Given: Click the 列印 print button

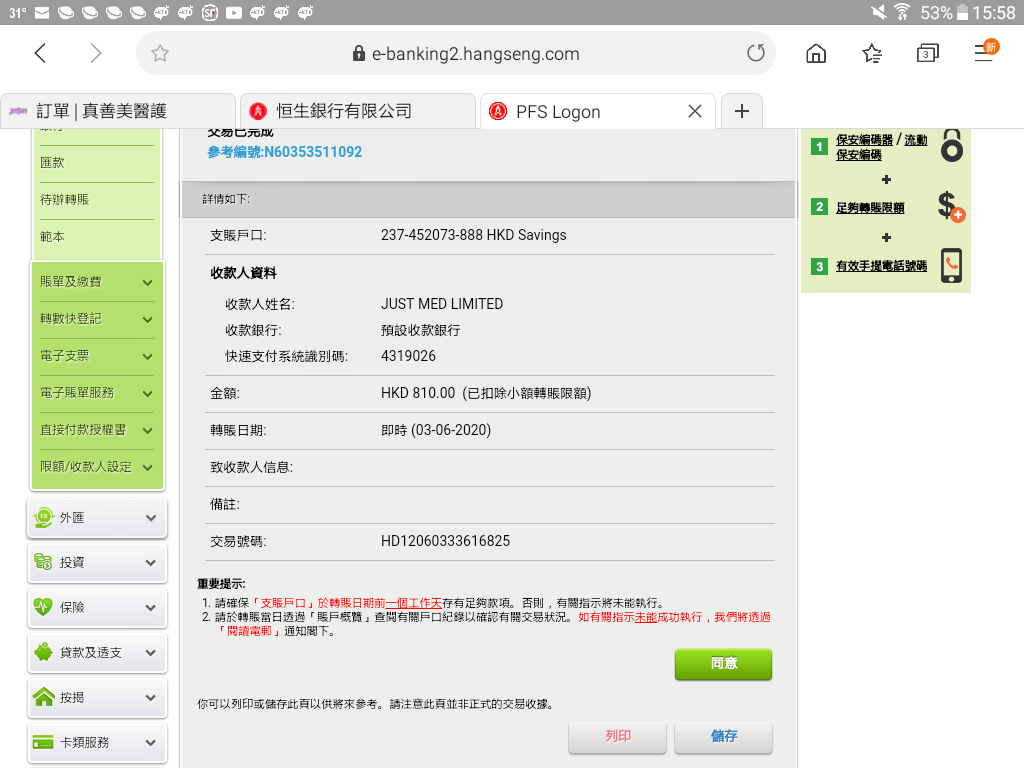Looking at the screenshot, I should 618,737.
